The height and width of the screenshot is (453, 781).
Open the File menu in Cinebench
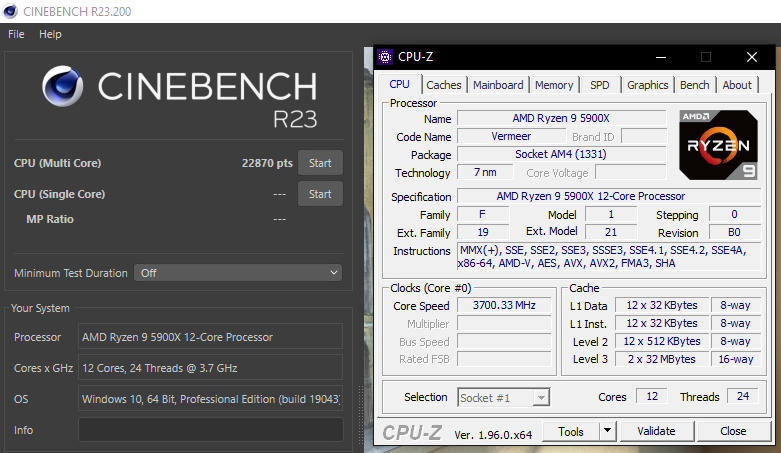coord(16,34)
